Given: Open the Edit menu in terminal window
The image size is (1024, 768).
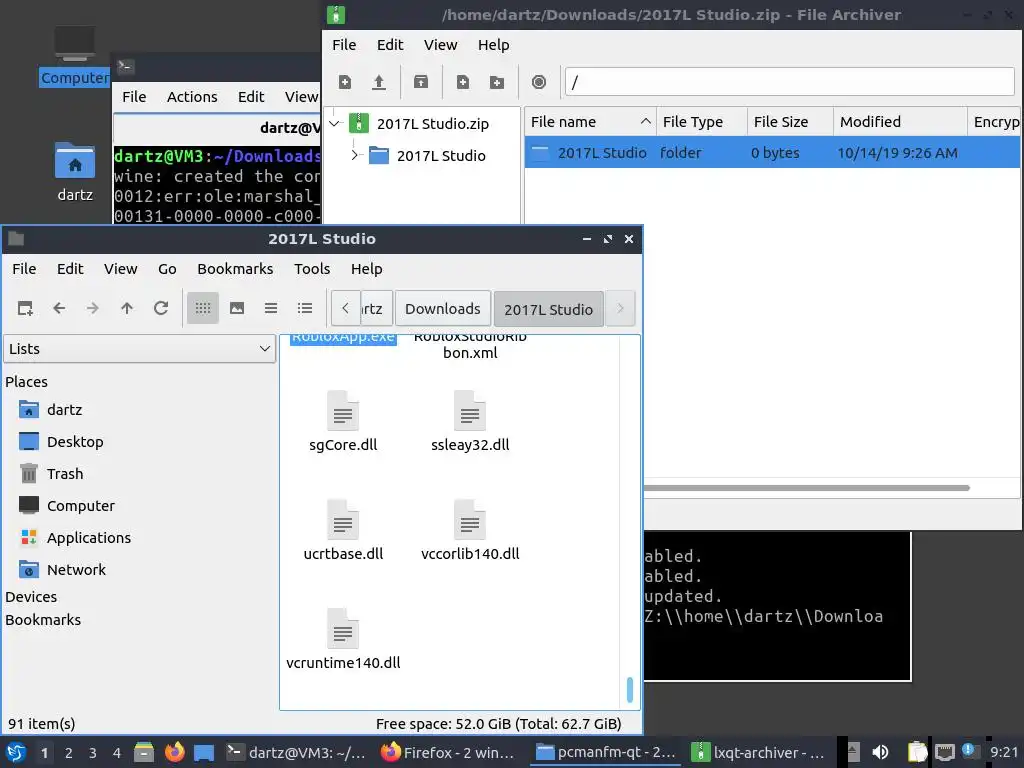Looking at the screenshot, I should click(251, 97).
